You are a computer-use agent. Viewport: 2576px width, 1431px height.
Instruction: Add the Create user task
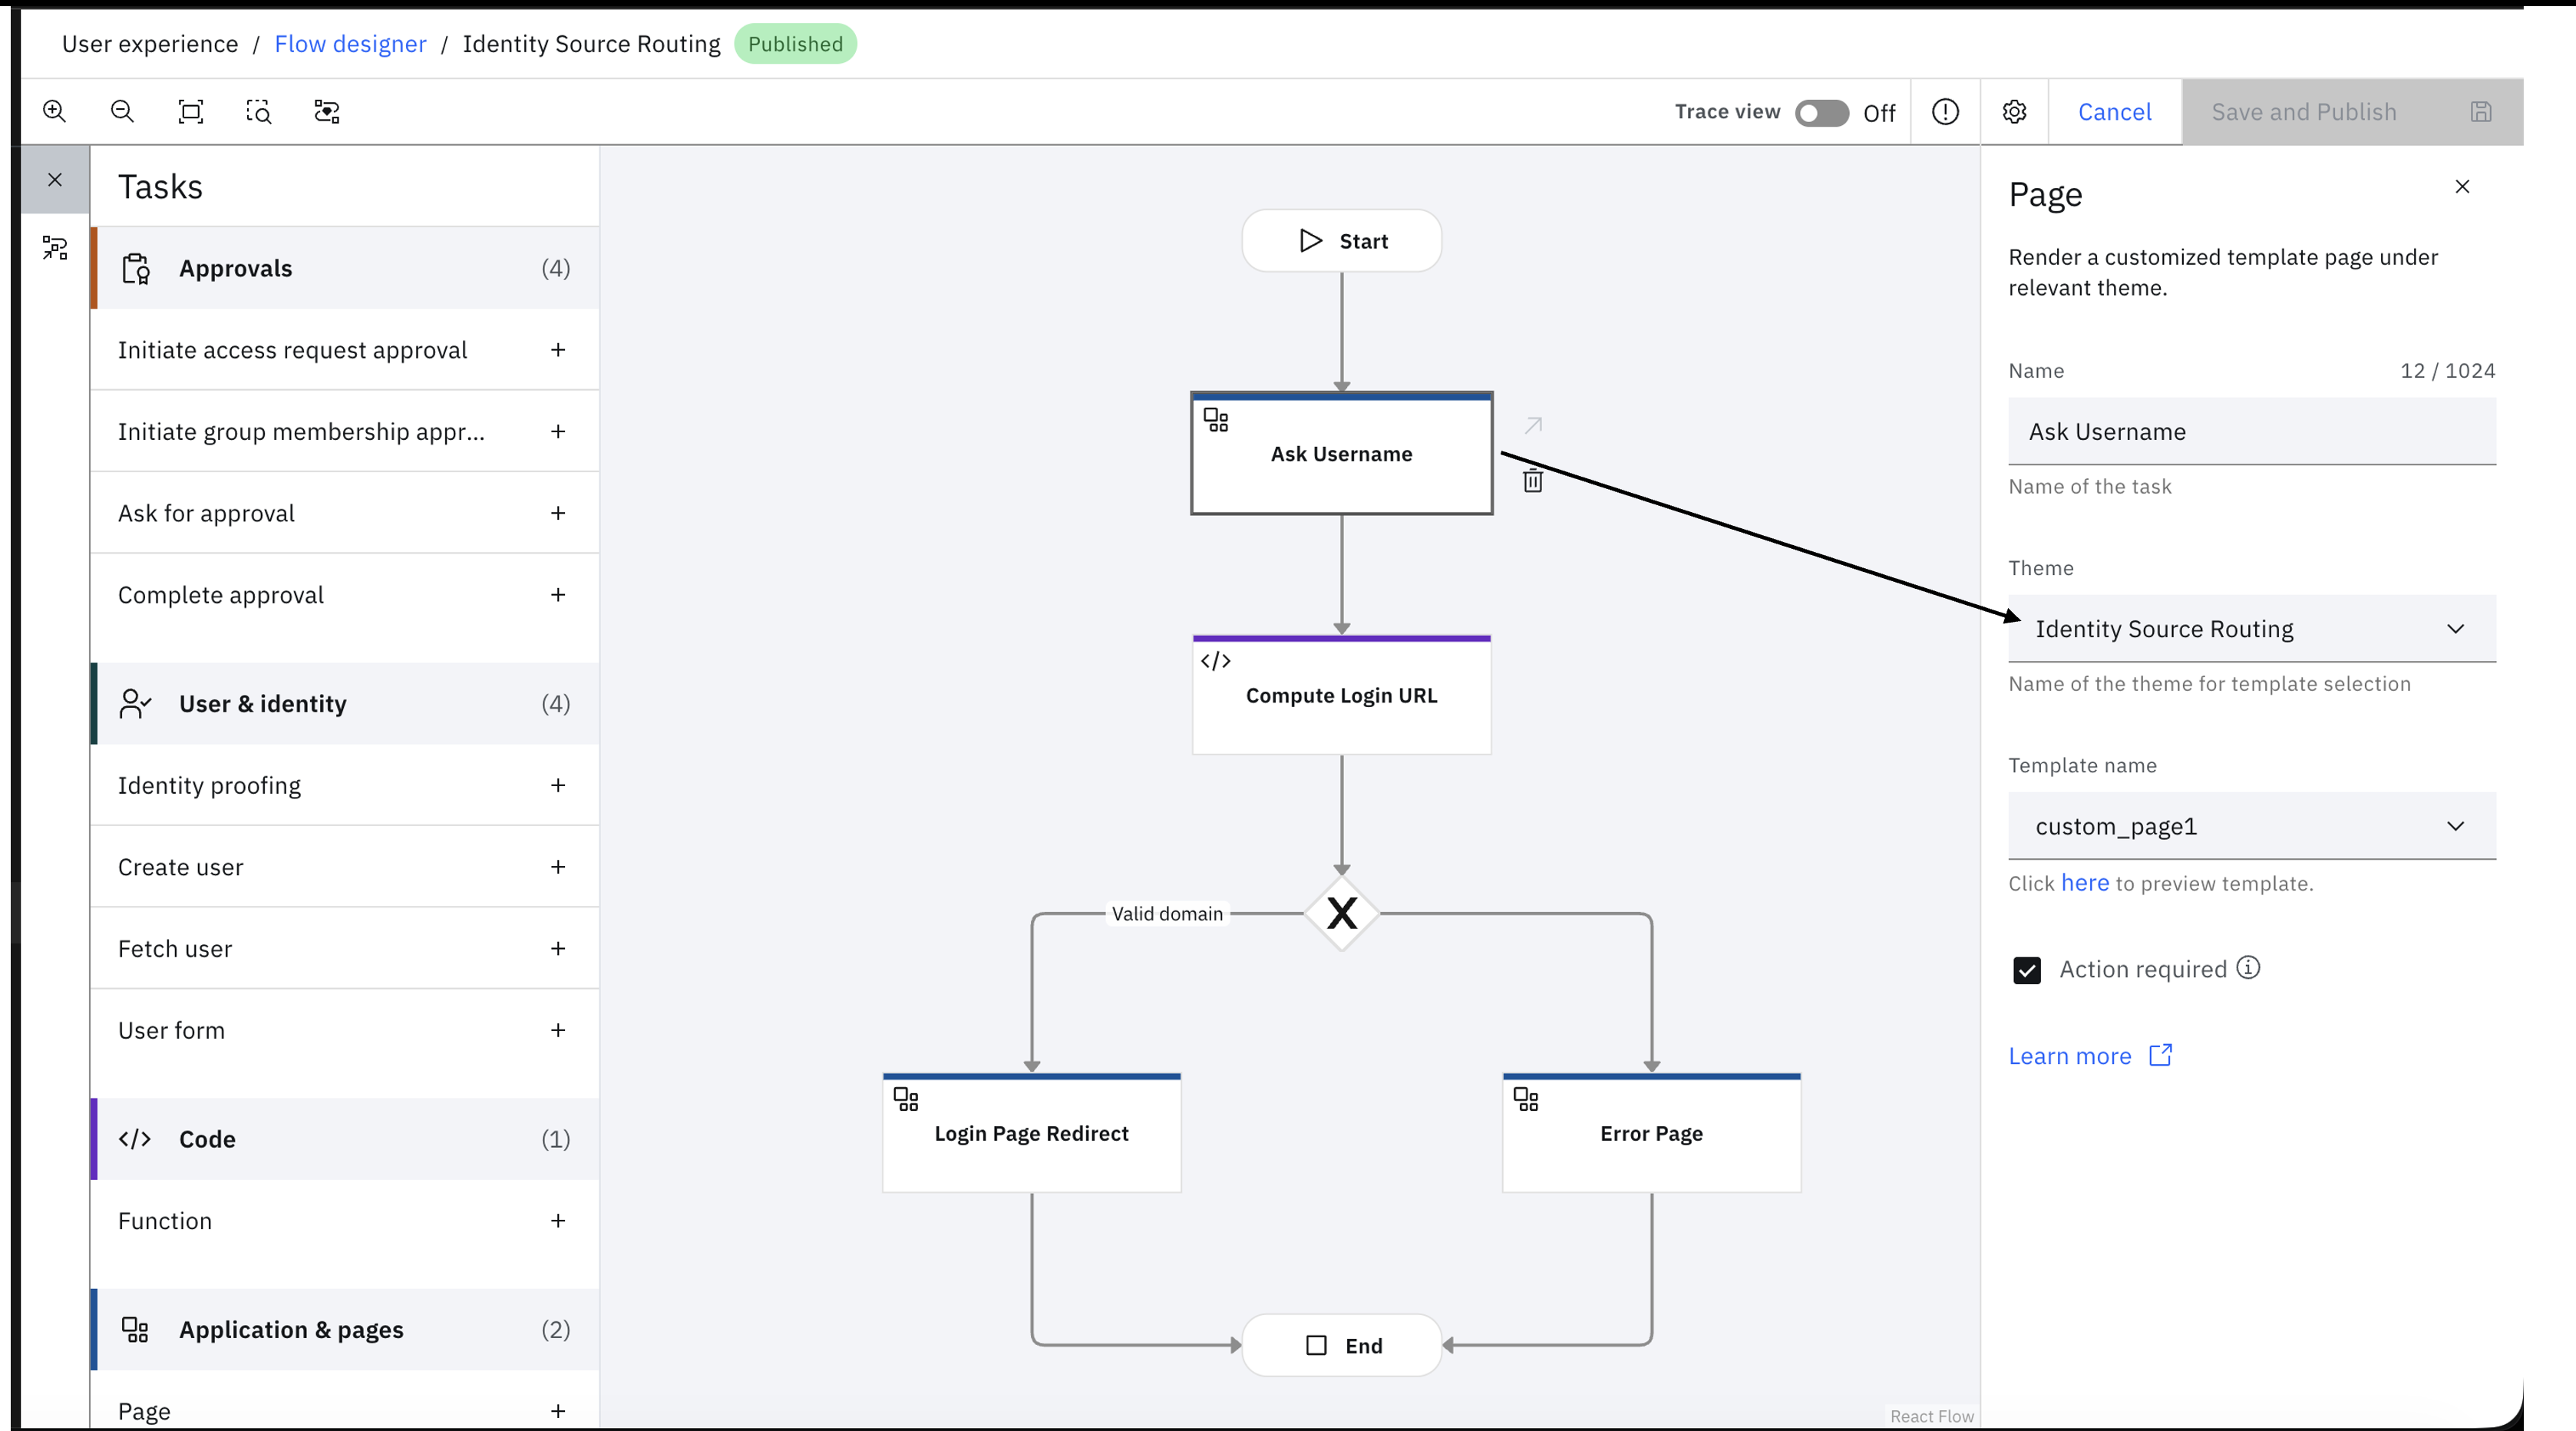[558, 866]
